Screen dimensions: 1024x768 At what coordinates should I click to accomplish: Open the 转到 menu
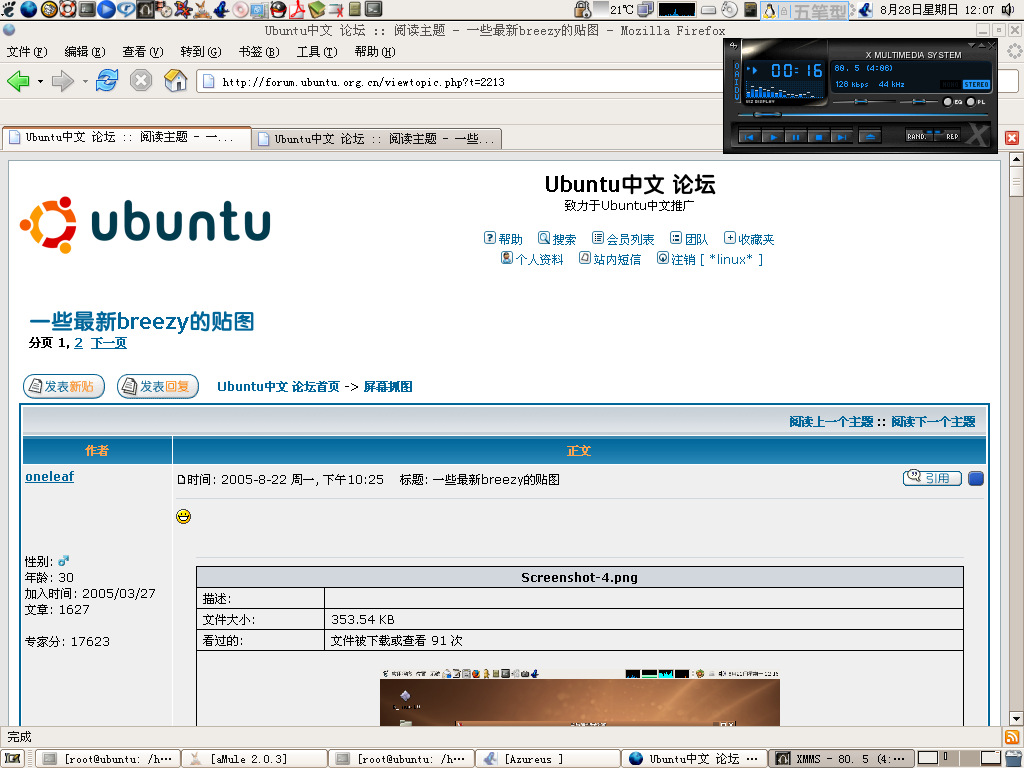pos(200,52)
